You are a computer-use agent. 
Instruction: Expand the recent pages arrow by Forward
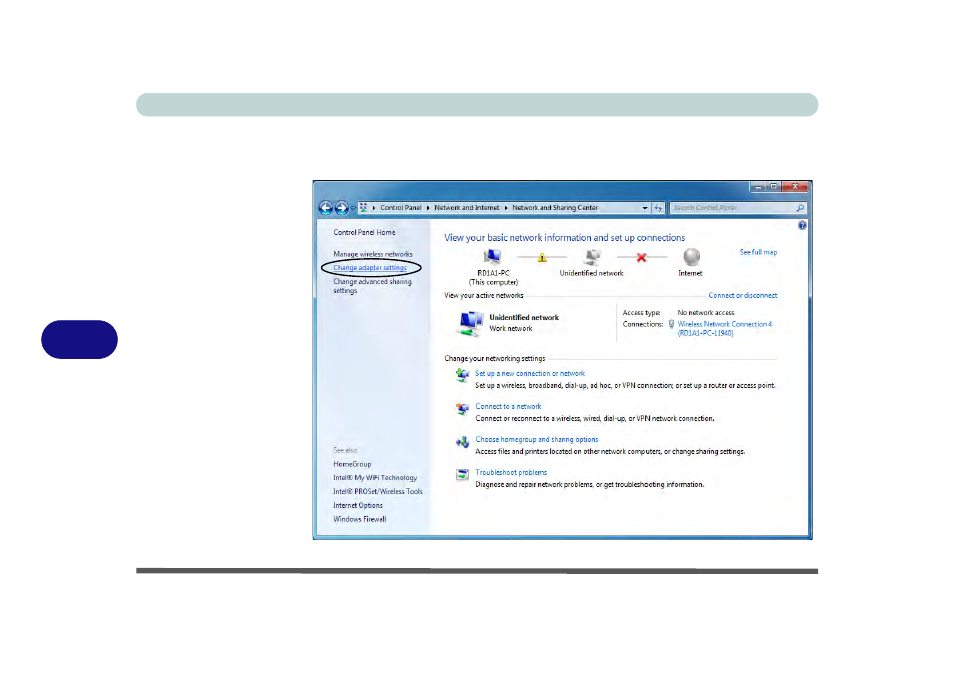point(353,208)
